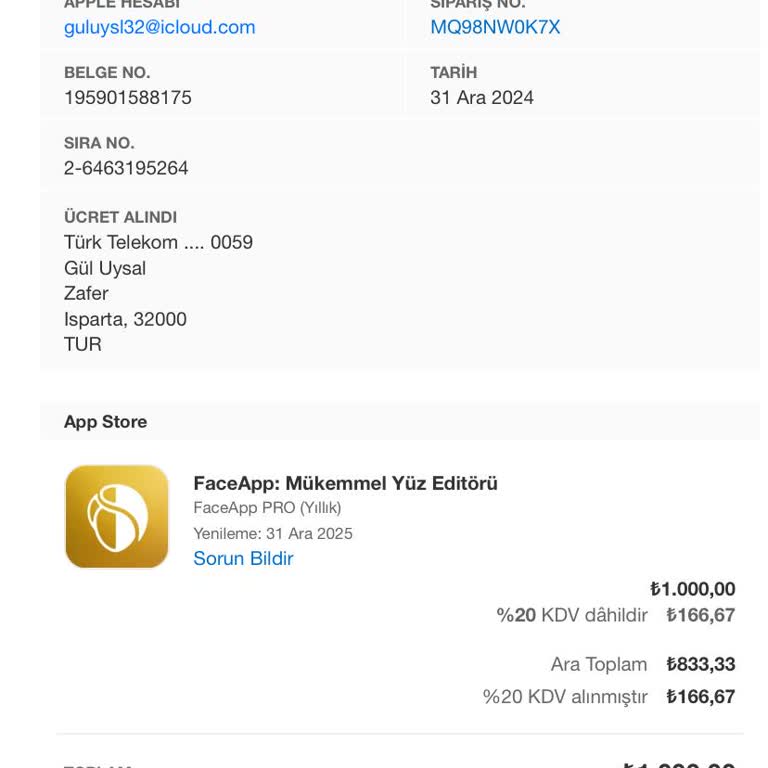Click the TARİH label

[454, 73]
